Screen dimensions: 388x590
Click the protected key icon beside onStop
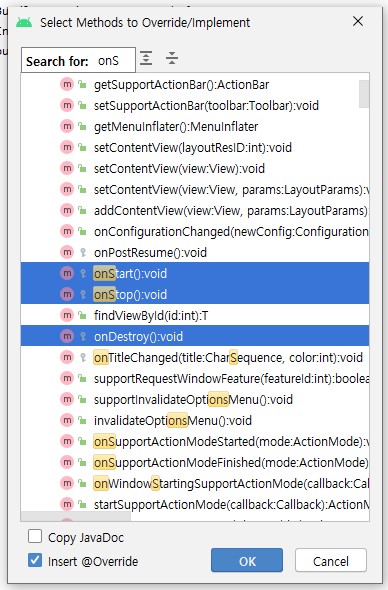83,294
